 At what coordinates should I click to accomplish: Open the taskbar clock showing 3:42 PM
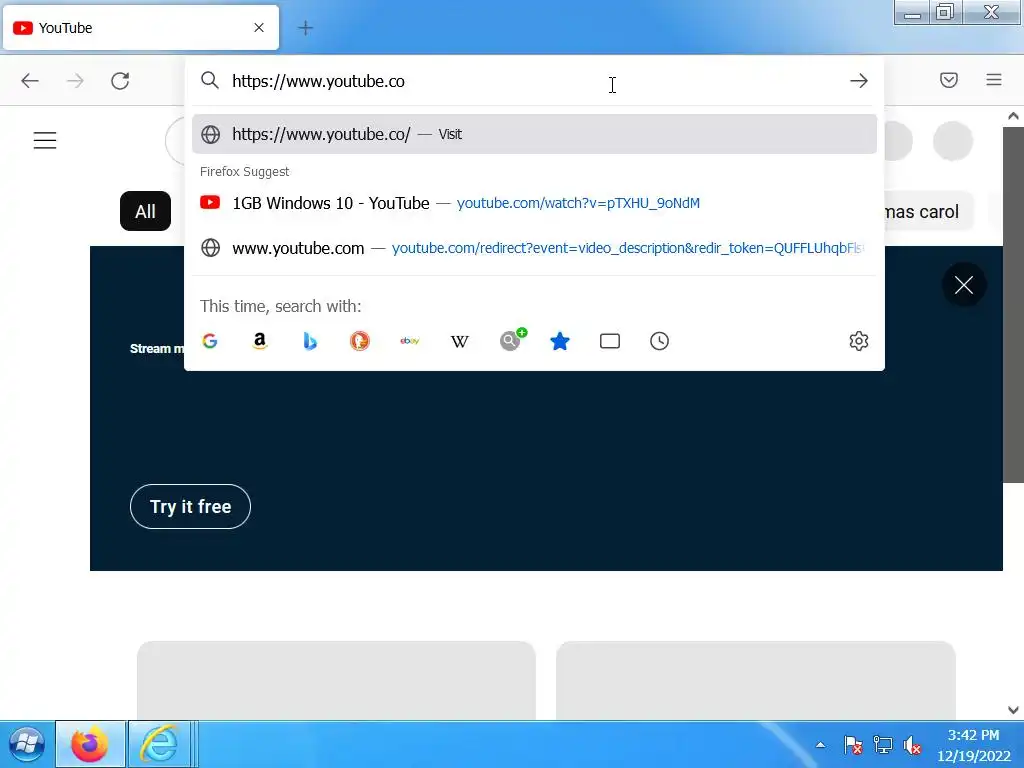973,745
